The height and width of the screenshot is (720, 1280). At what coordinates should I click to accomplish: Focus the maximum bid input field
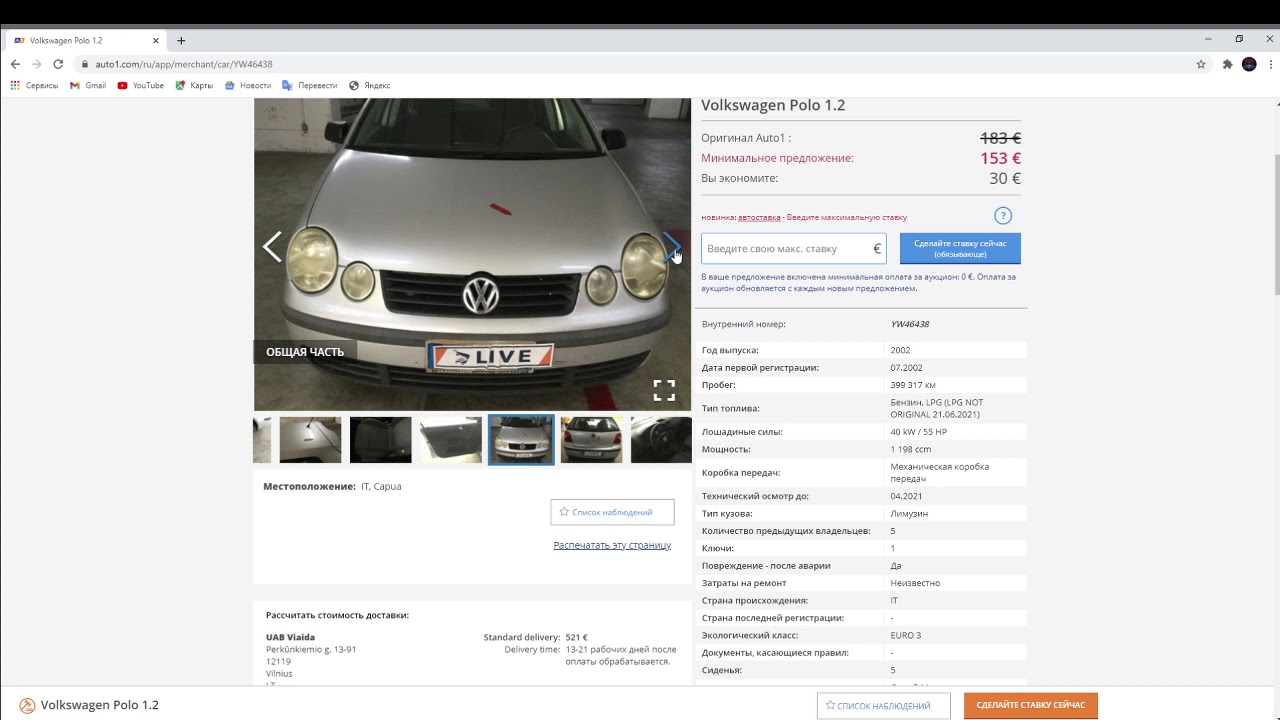[793, 248]
